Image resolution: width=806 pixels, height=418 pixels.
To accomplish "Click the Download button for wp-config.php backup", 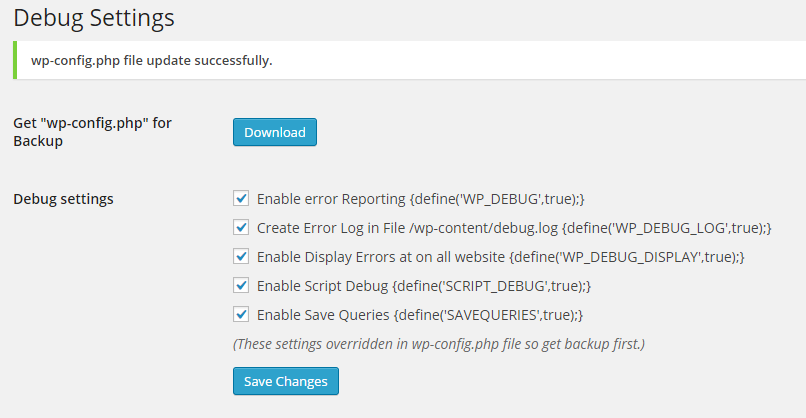I will click(x=274, y=132).
